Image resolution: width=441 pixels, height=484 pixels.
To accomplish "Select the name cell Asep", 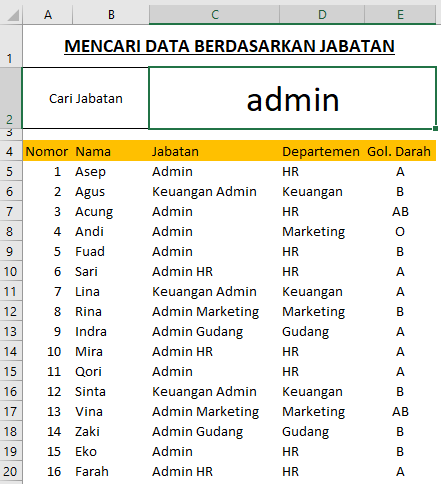I will (111, 171).
